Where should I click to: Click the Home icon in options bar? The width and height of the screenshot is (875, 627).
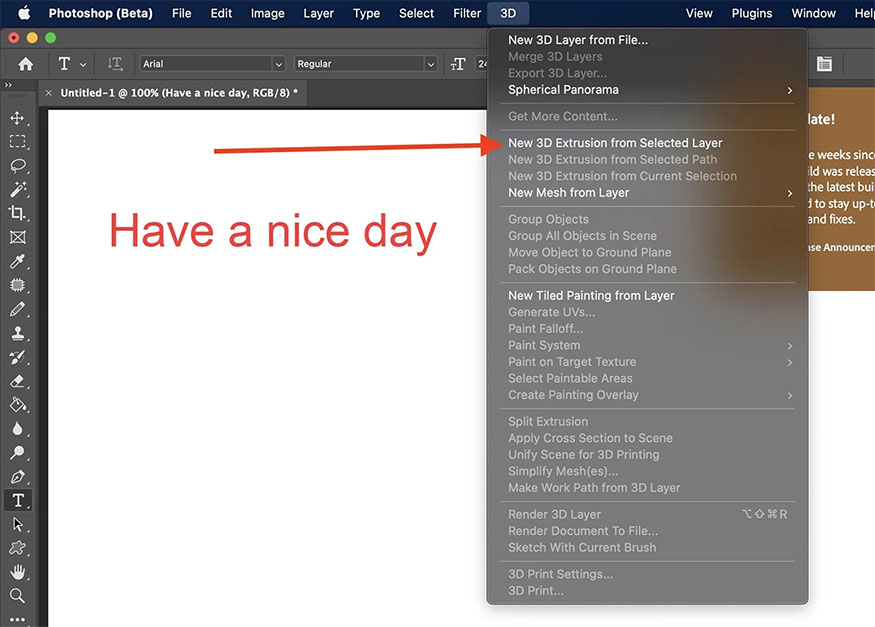(25, 64)
